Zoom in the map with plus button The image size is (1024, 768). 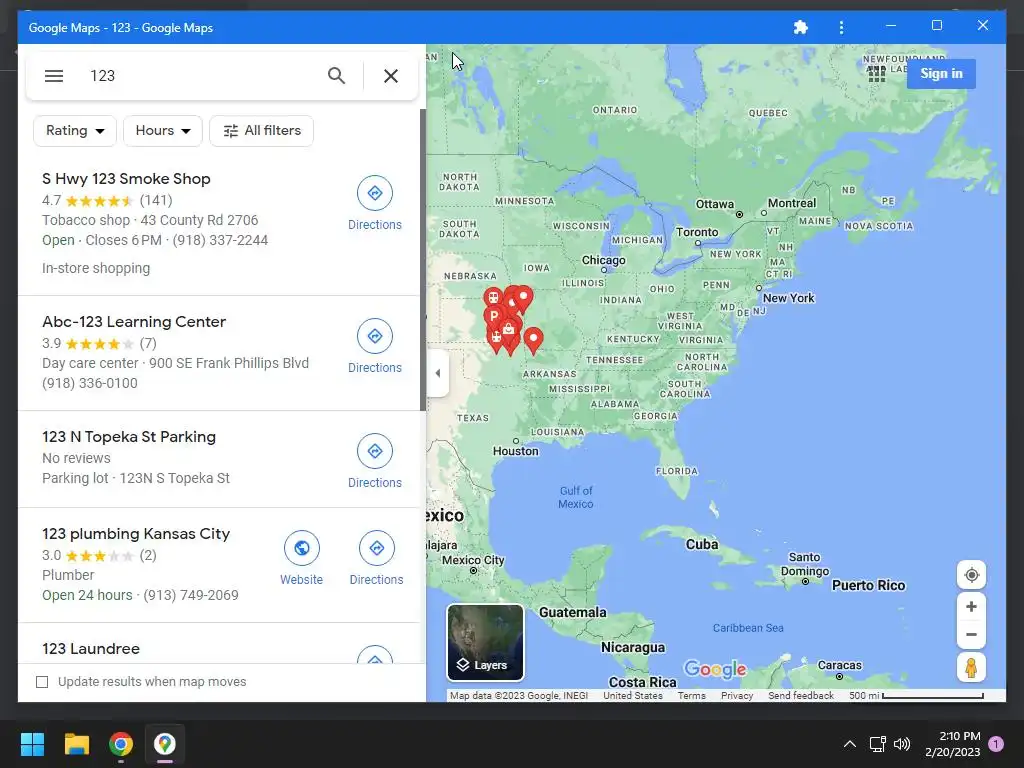point(971,607)
